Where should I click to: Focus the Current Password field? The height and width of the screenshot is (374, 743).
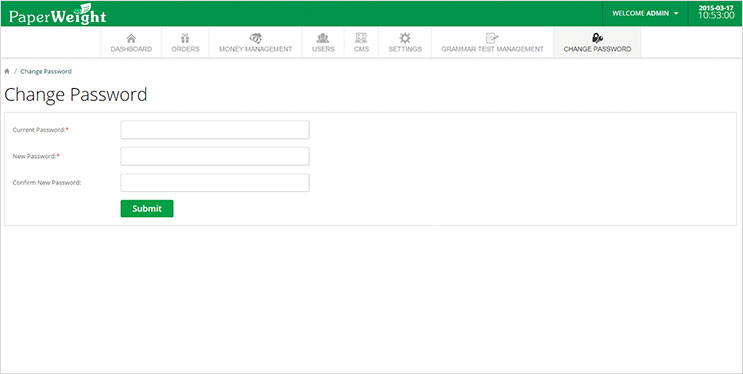tap(215, 130)
